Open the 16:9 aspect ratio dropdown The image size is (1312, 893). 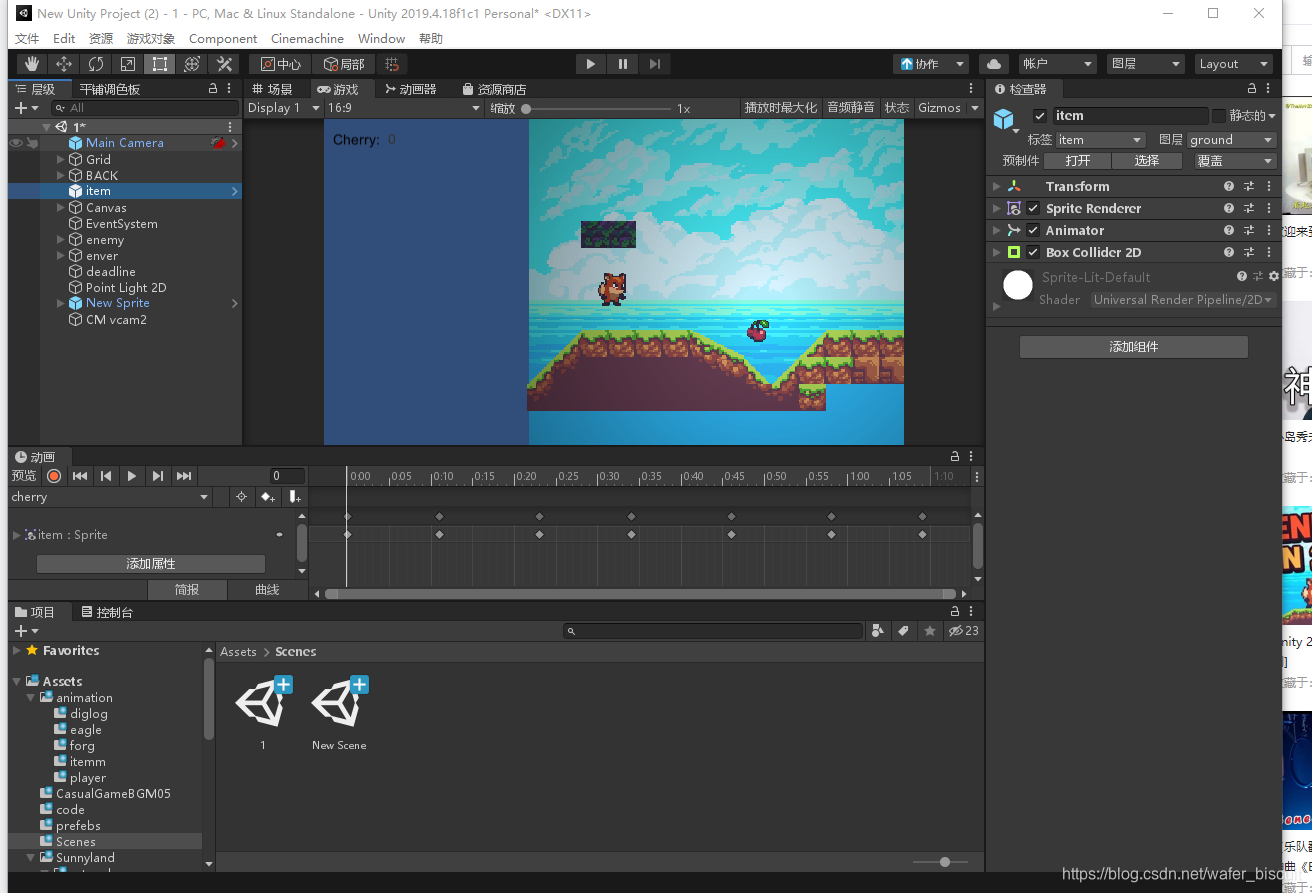[x=404, y=108]
